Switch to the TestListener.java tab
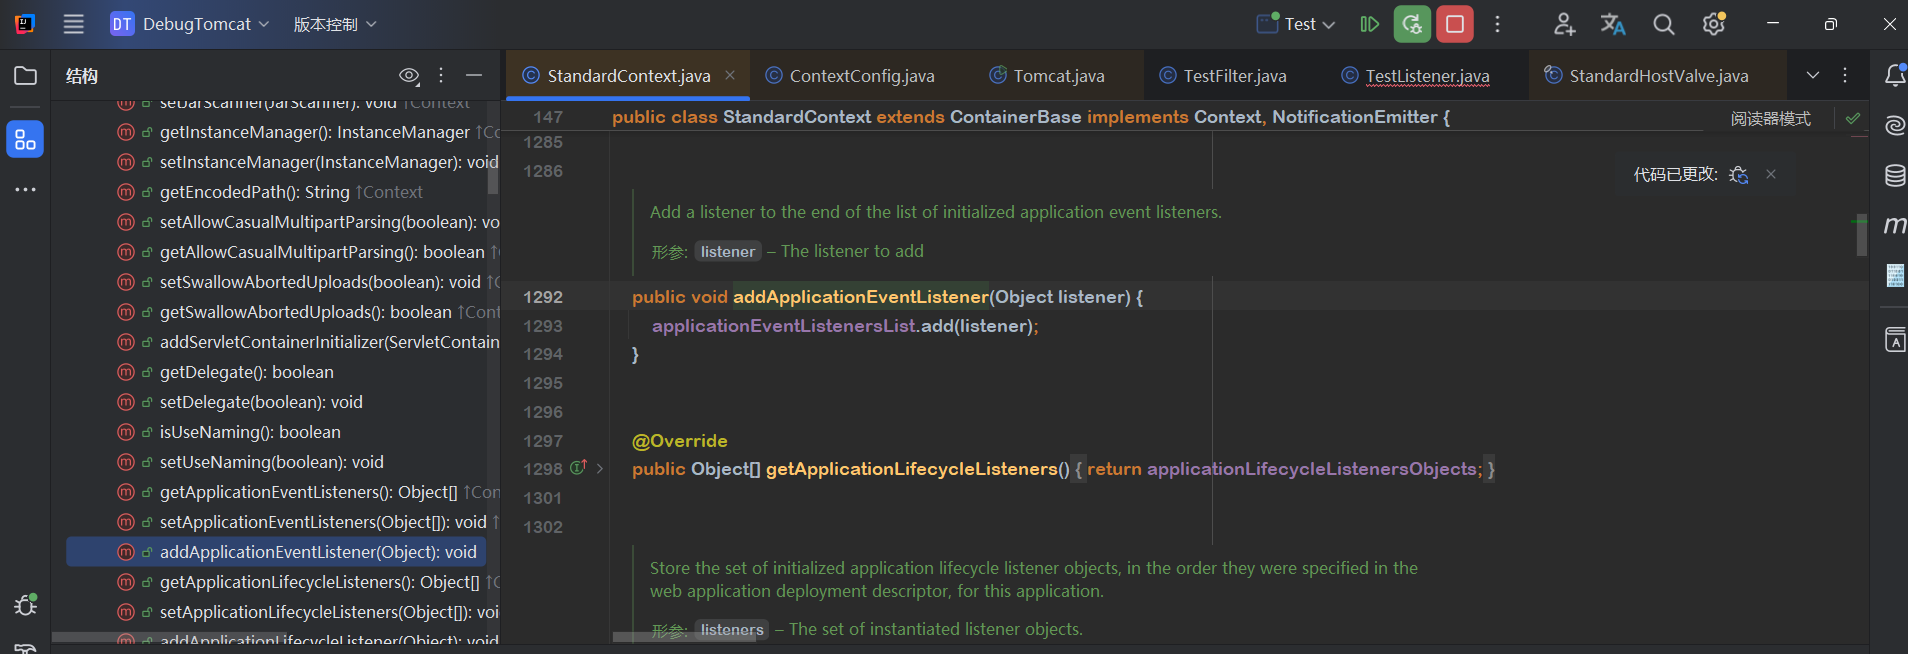Viewport: 1908px width, 654px height. [x=1426, y=76]
